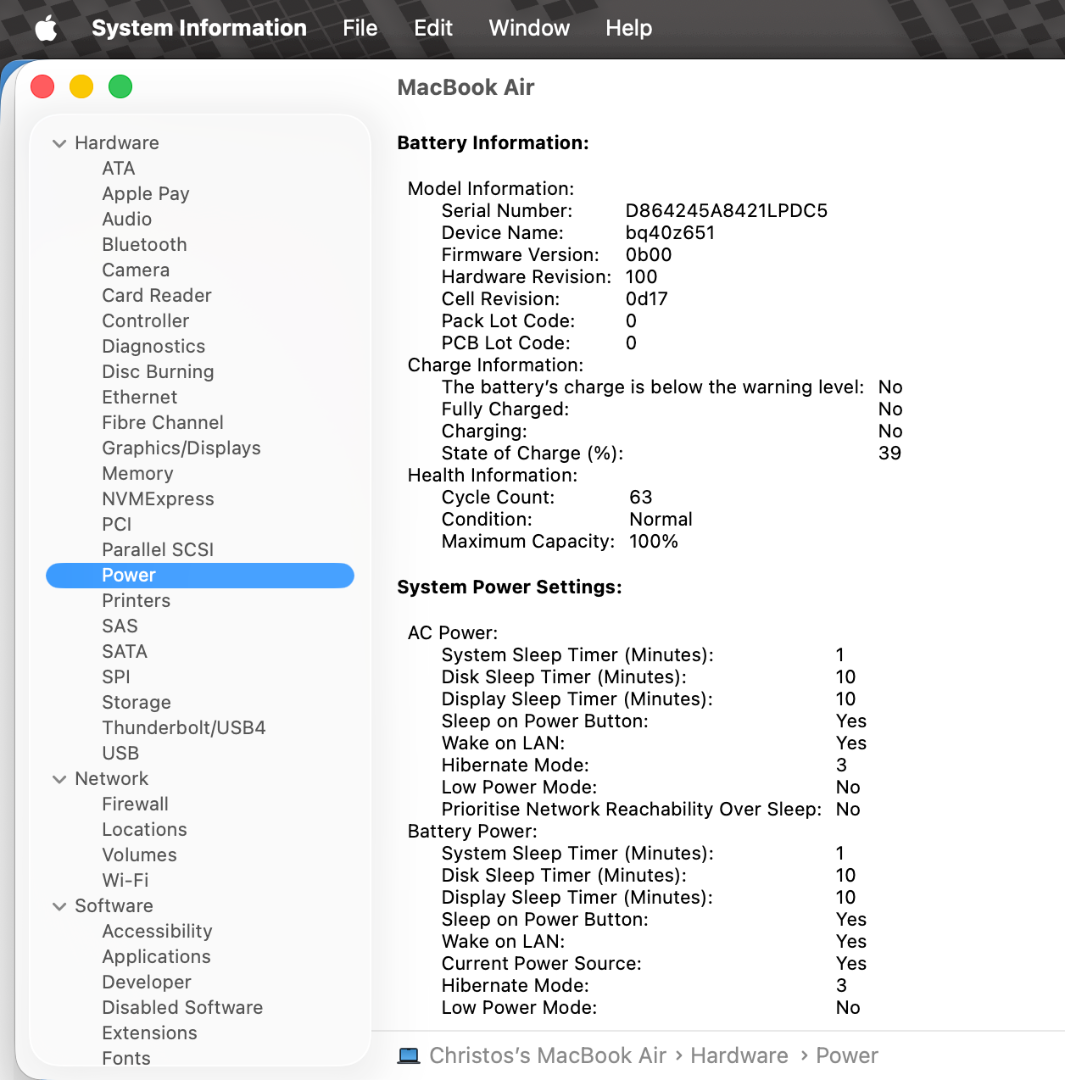1065x1080 pixels.
Task: Close the System Information window
Action: coord(43,87)
